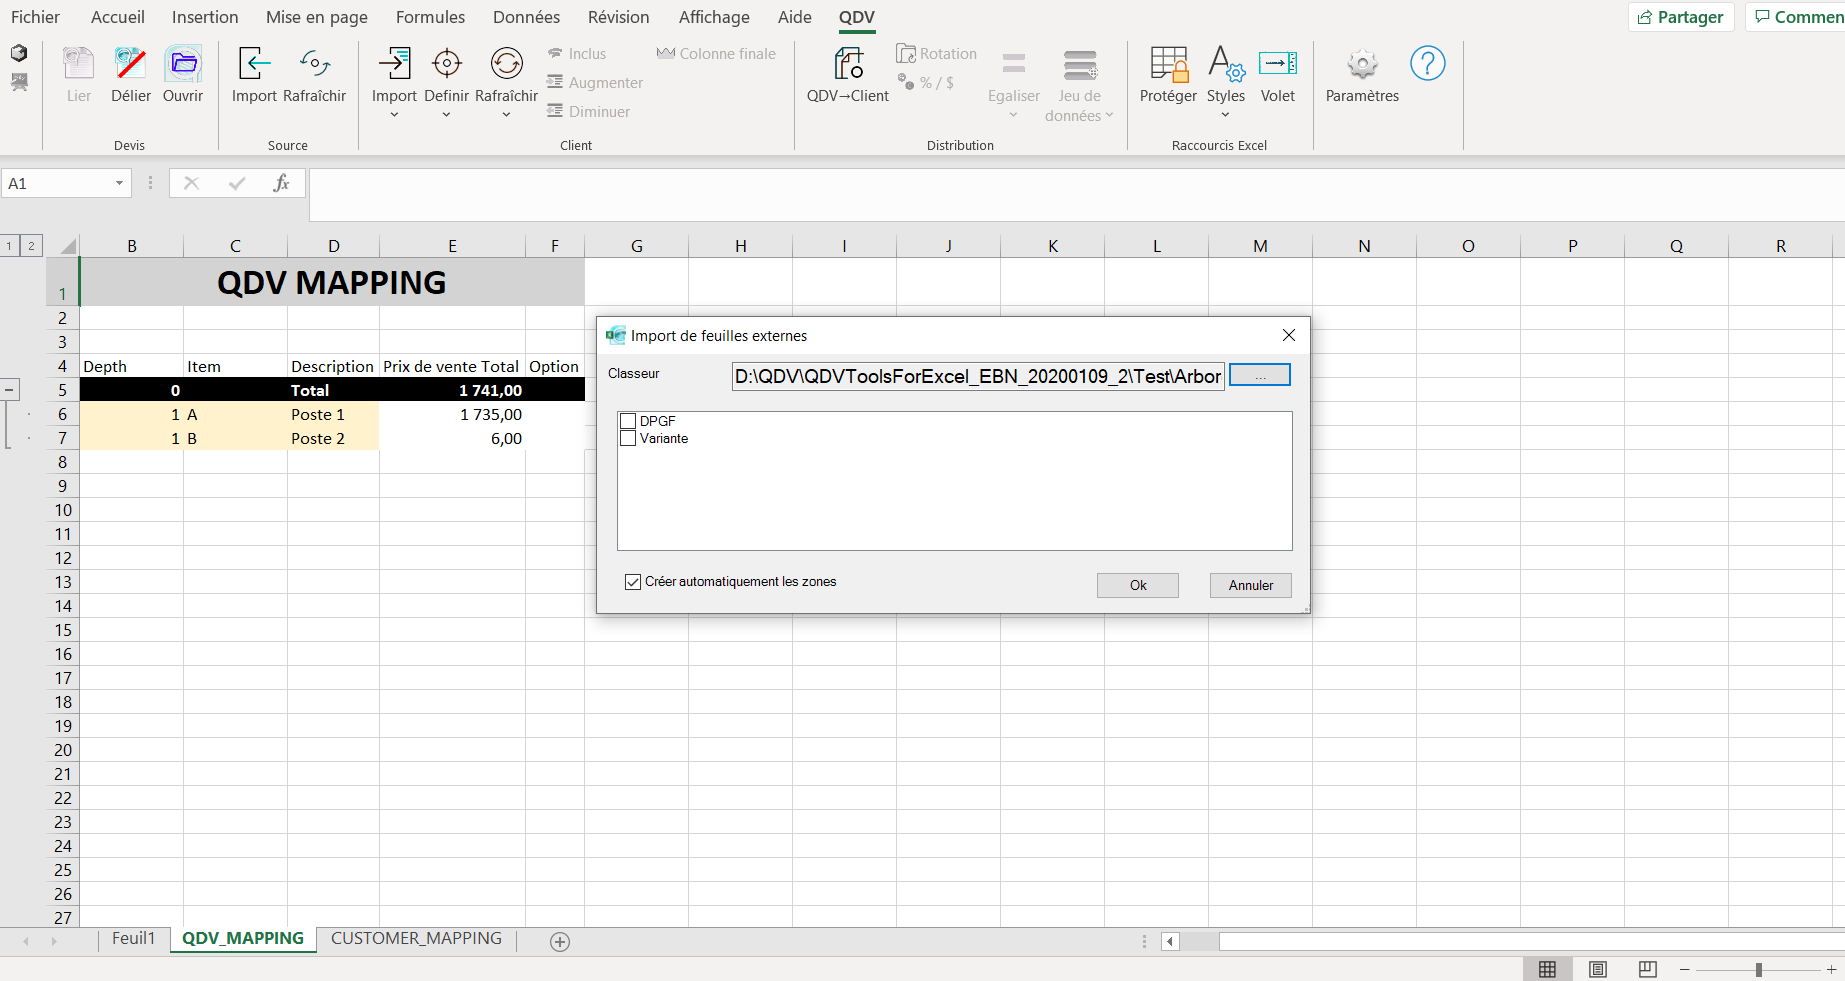Click the zoom in plus button

click(1831, 970)
